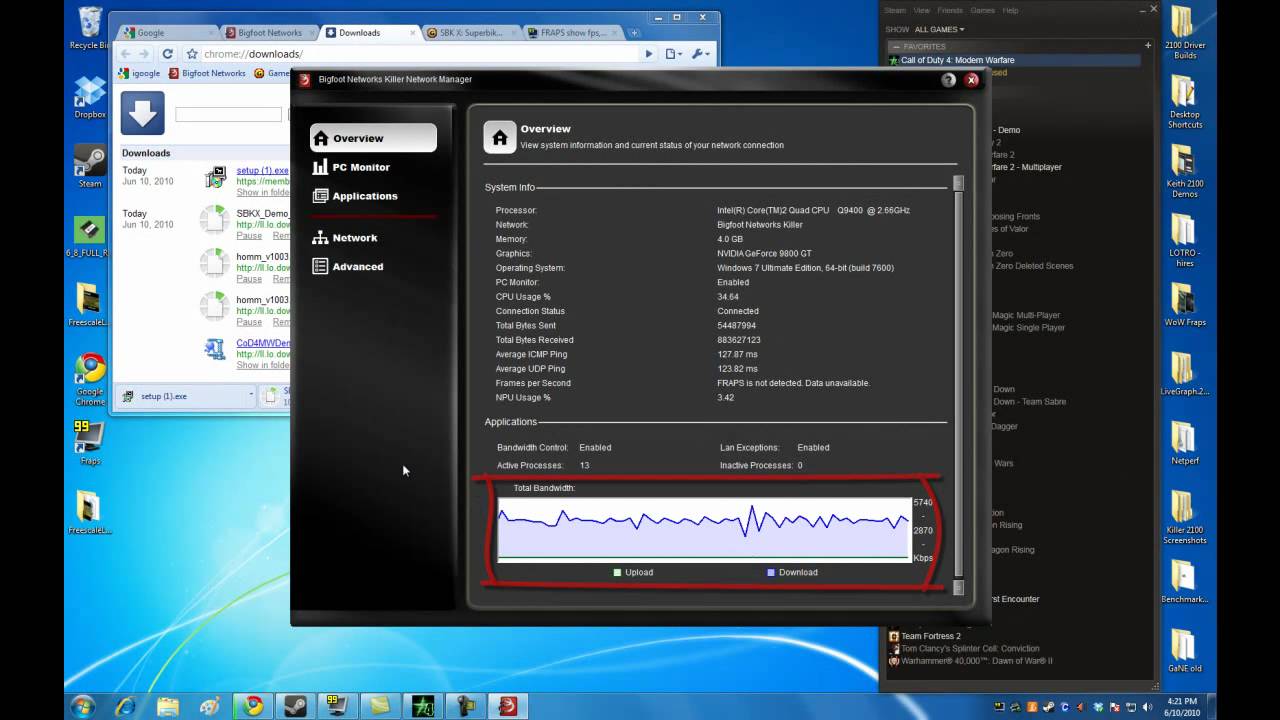1280x720 pixels.
Task: Click the Total Bytes Sent value 54487994
Action: tap(737, 326)
